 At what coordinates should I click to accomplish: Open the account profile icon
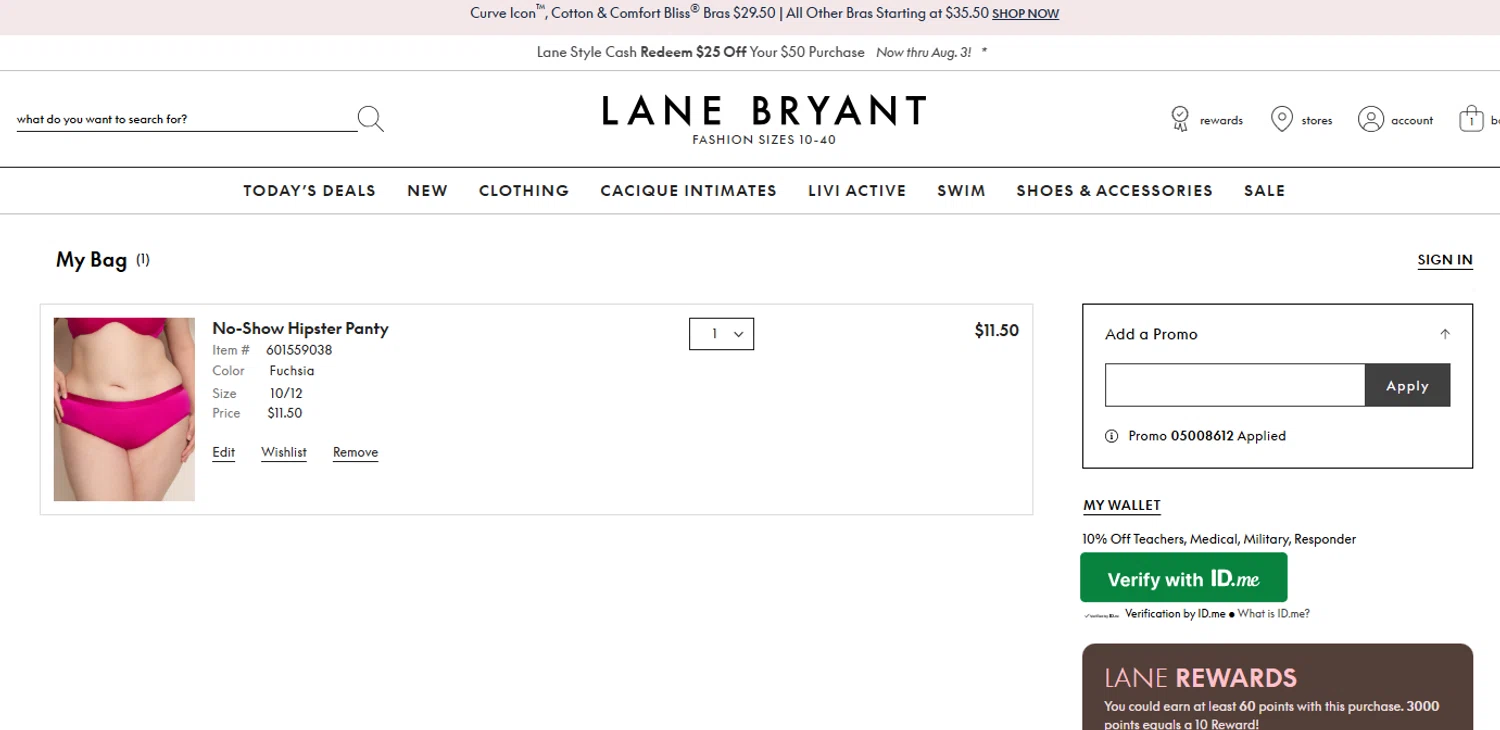click(1370, 119)
